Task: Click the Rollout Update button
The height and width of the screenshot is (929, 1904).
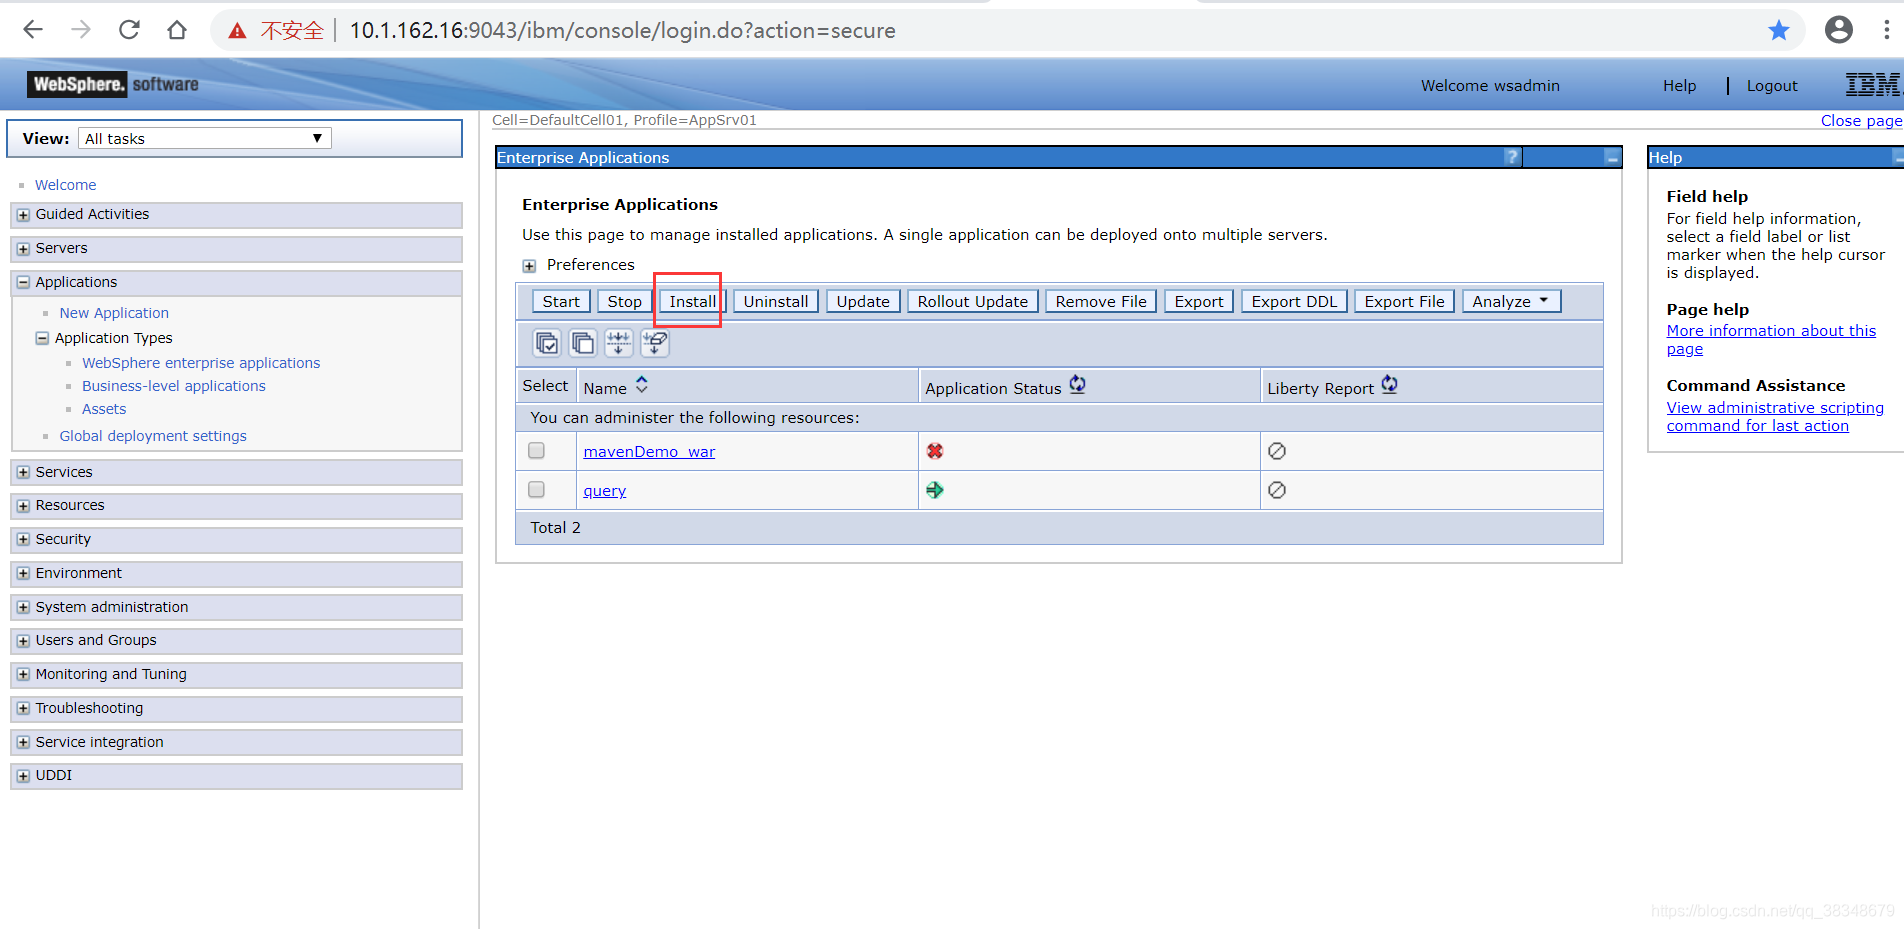Action: 973,301
